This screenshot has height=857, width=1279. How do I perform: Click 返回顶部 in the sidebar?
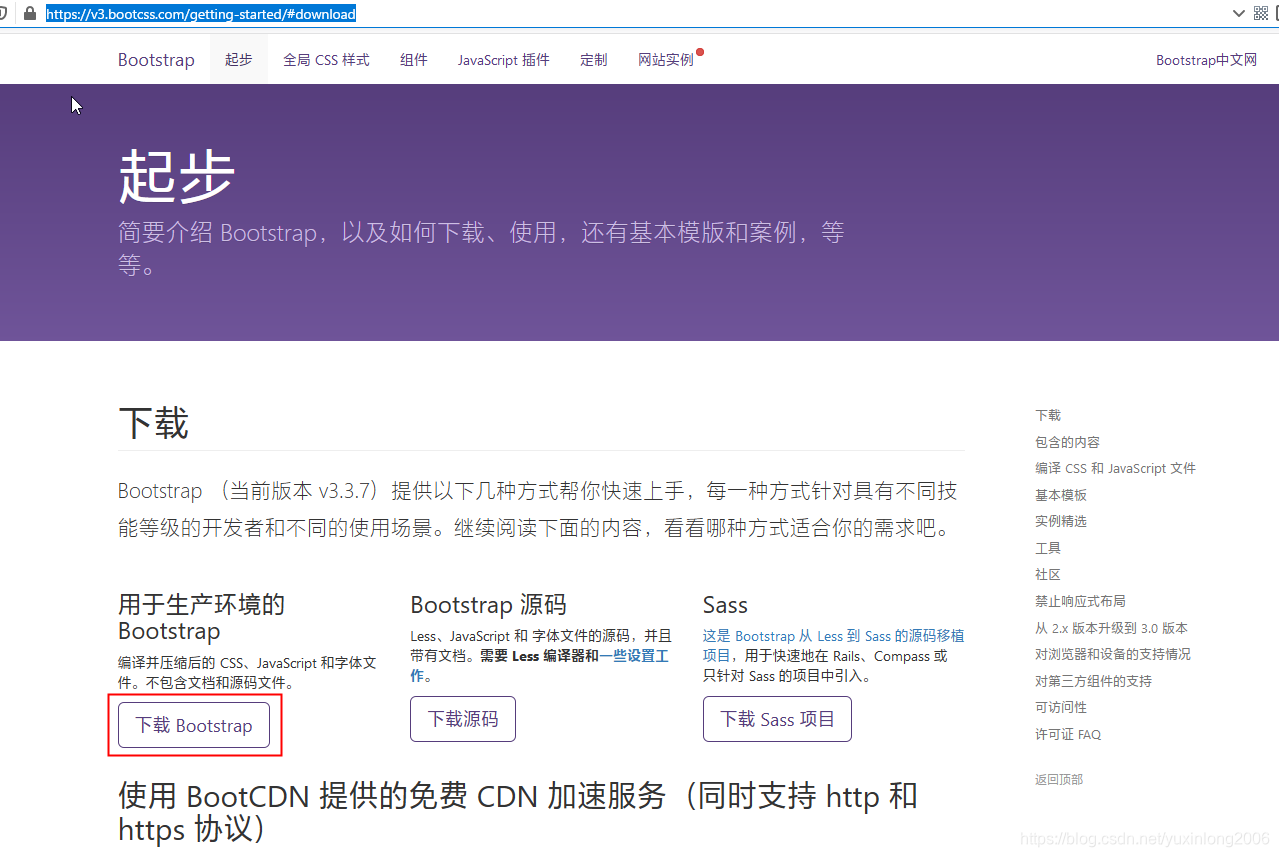pyautogui.click(x=1058, y=779)
